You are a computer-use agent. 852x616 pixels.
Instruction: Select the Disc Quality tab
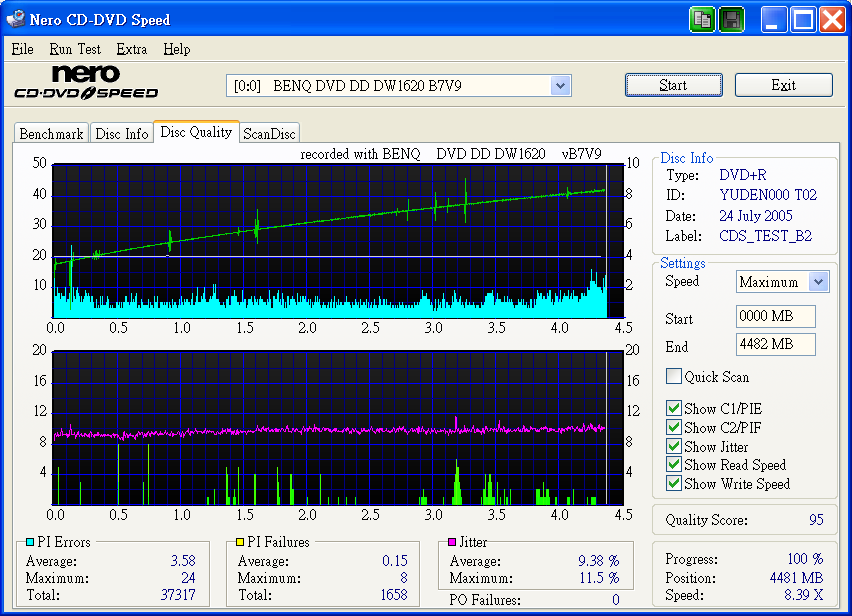(x=196, y=132)
